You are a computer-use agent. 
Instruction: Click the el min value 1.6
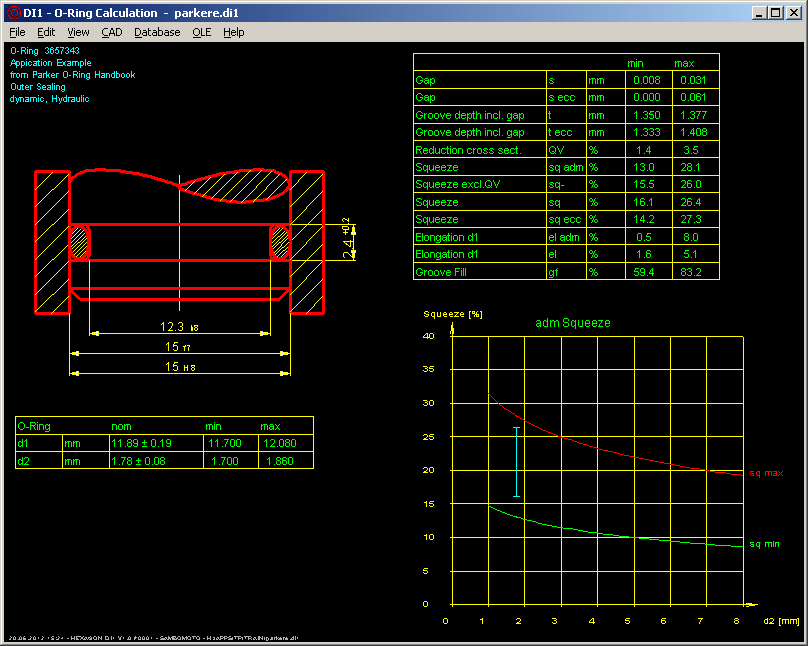tap(643, 254)
